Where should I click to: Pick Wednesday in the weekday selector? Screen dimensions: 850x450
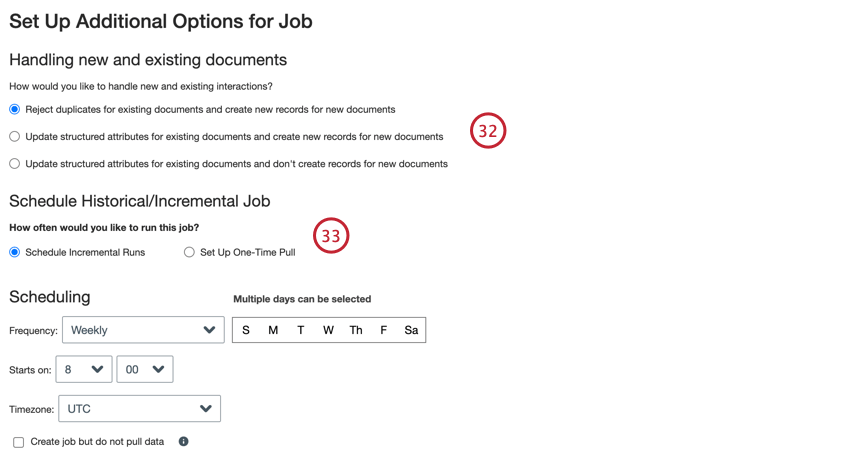pos(328,330)
